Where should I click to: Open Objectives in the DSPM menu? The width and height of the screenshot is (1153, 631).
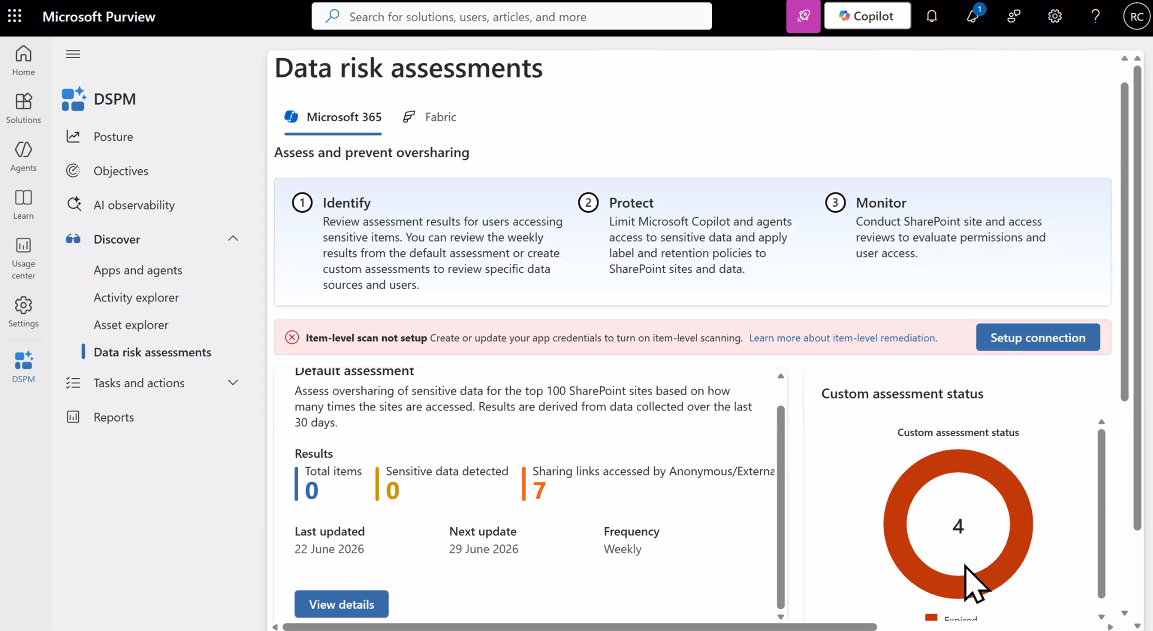click(x=121, y=171)
